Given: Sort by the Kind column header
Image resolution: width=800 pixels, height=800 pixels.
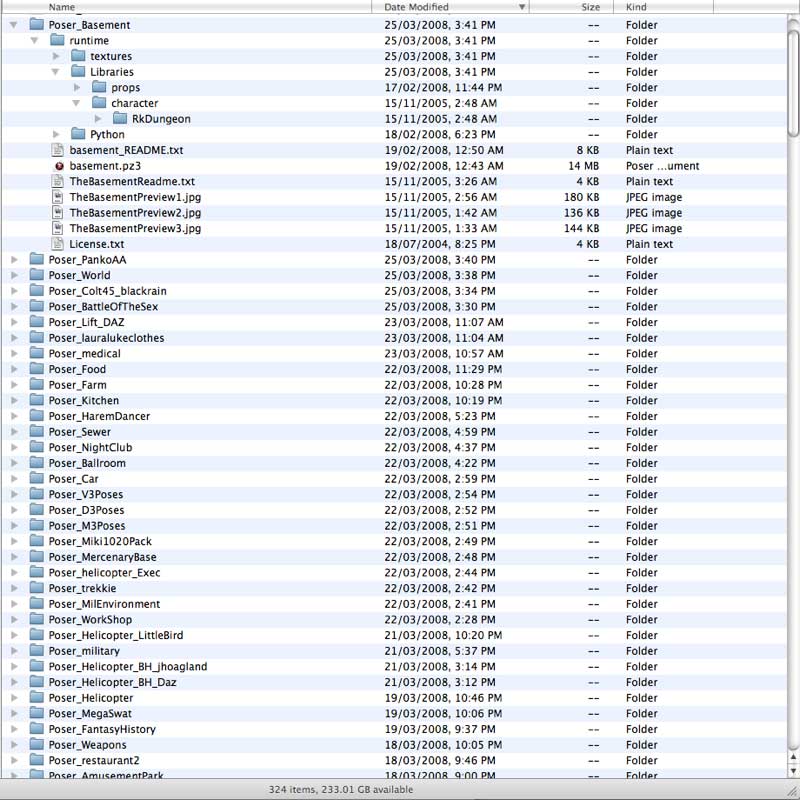Looking at the screenshot, I should 663,7.
